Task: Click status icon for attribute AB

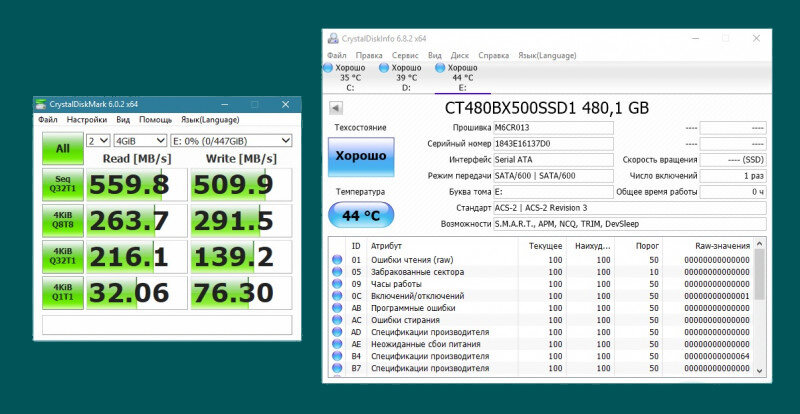Action: coord(337,308)
